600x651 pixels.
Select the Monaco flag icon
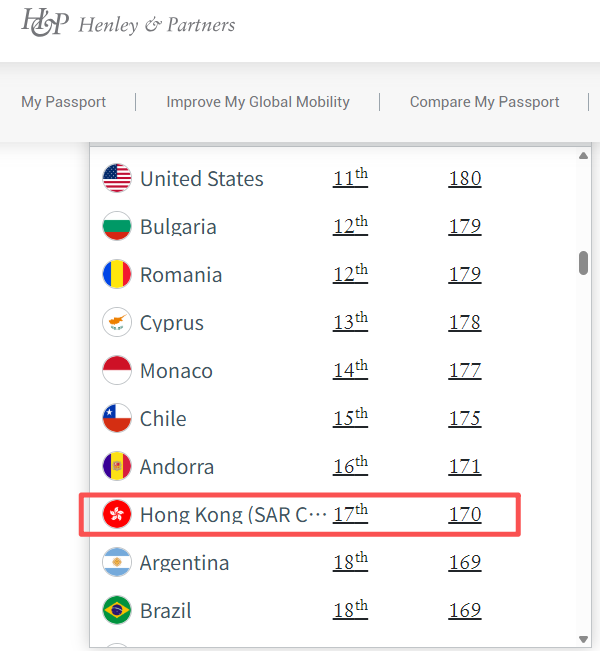tap(117, 371)
